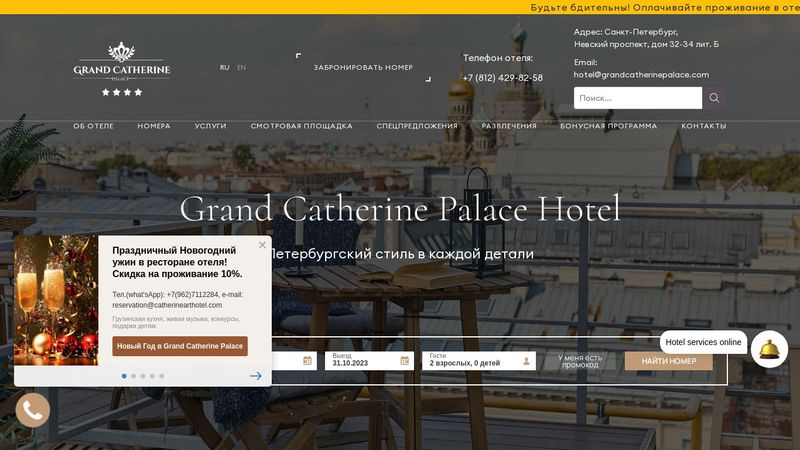The width and height of the screenshot is (800, 450).
Task: Click the guests person icon
Action: 527,361
